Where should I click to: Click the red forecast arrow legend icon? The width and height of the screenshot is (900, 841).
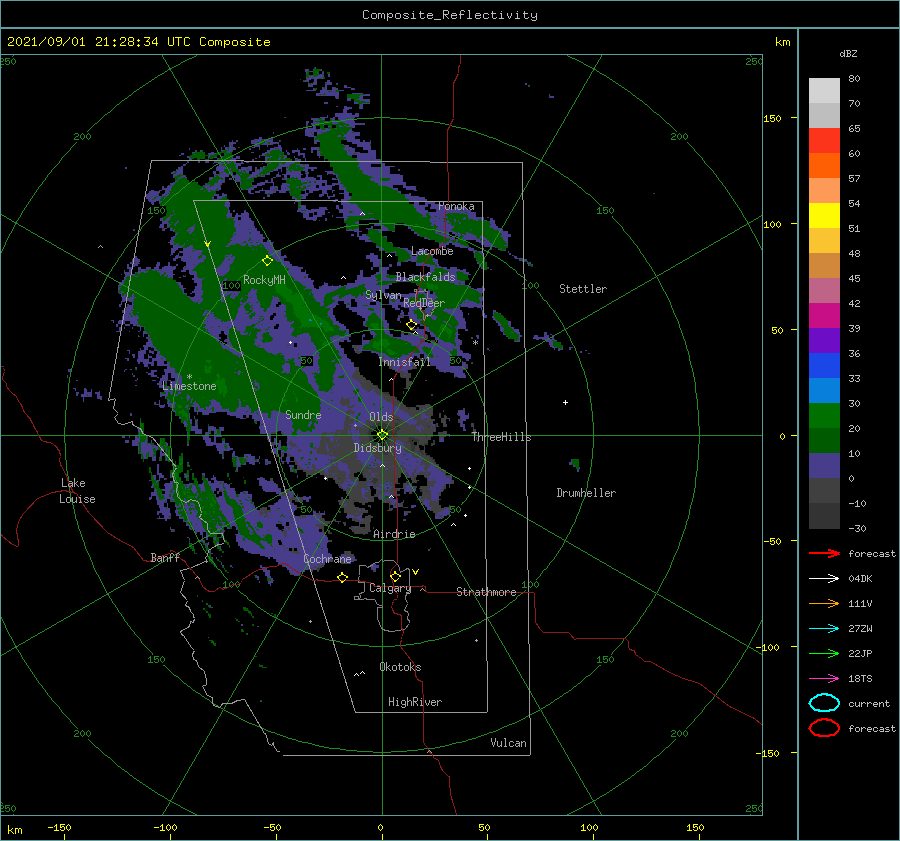pyautogui.click(x=824, y=553)
